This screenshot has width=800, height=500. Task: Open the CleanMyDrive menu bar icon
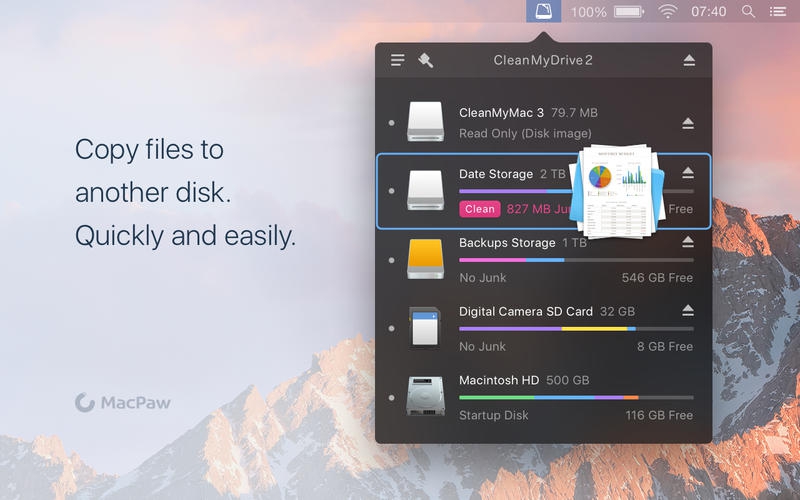click(543, 11)
